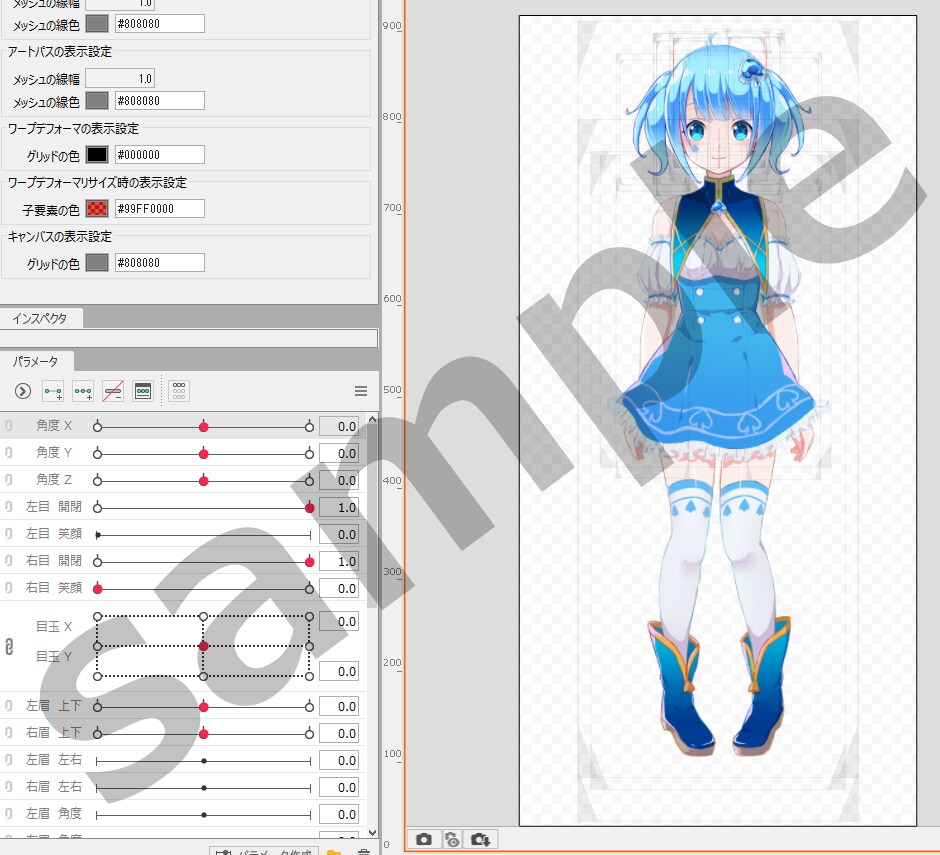The height and width of the screenshot is (855, 940).
Task: Open the ArtMesh mesh line color swatch
Action: point(97,24)
